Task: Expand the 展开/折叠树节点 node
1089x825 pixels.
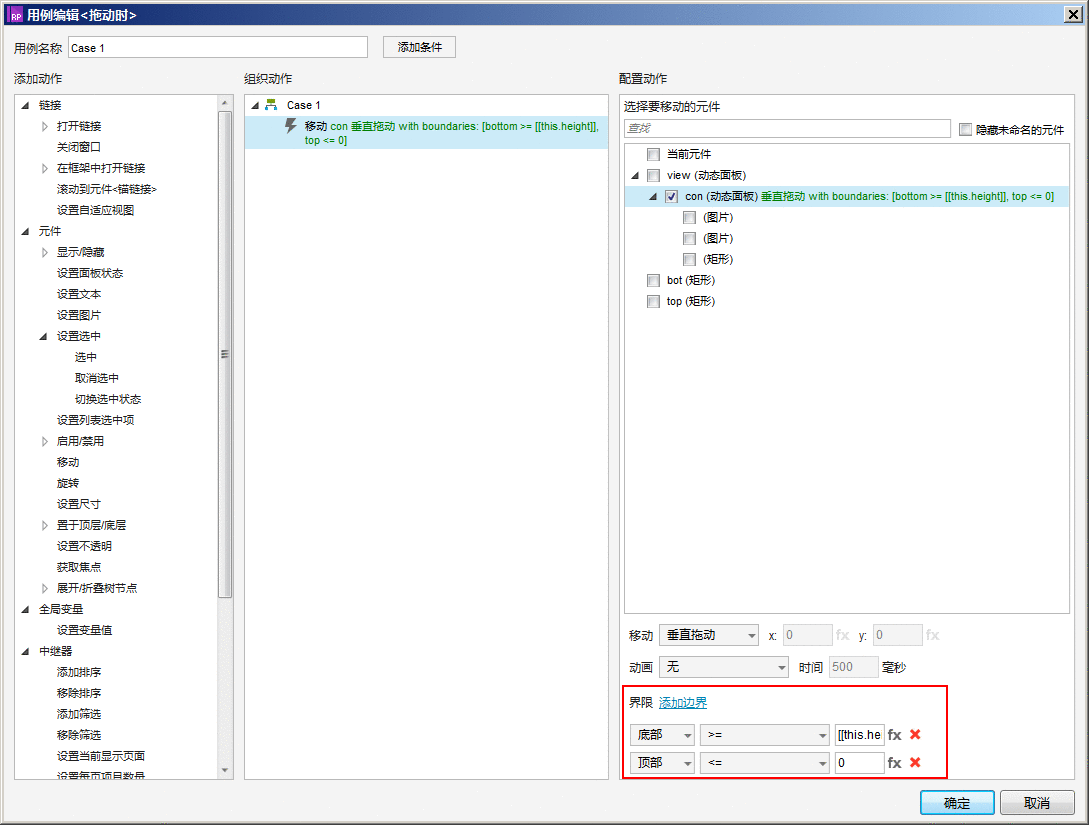Action: 44,588
